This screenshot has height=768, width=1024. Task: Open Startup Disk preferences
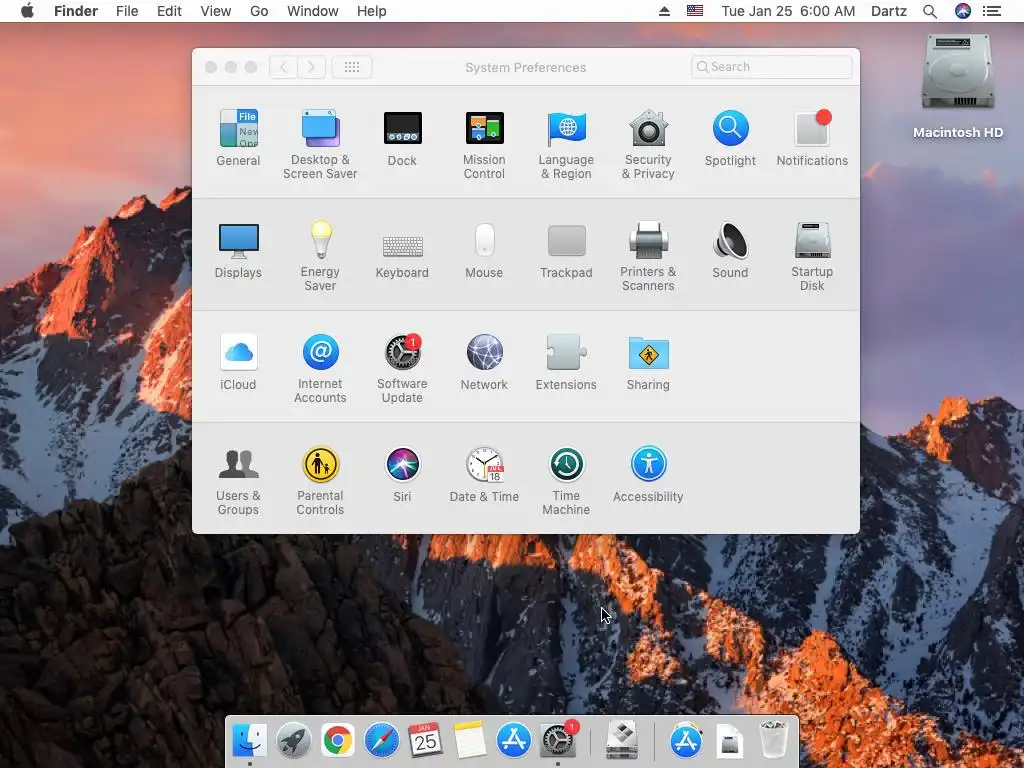[812, 257]
